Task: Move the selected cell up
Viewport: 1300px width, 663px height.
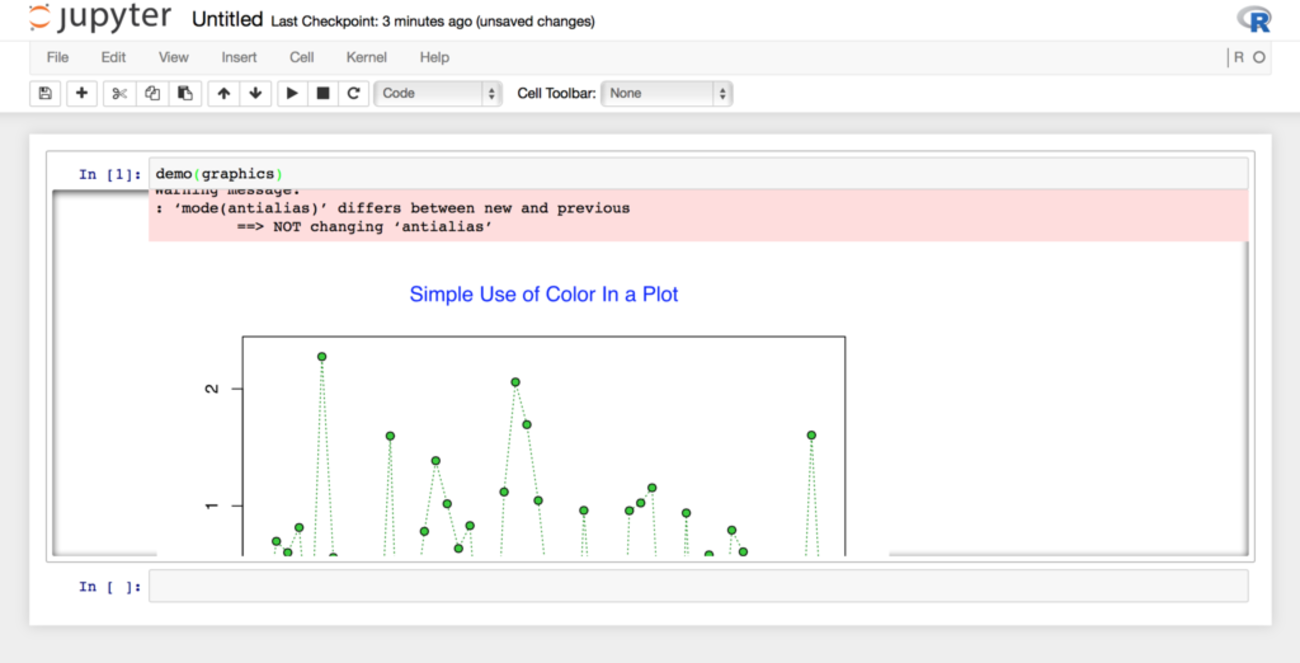Action: [224, 93]
